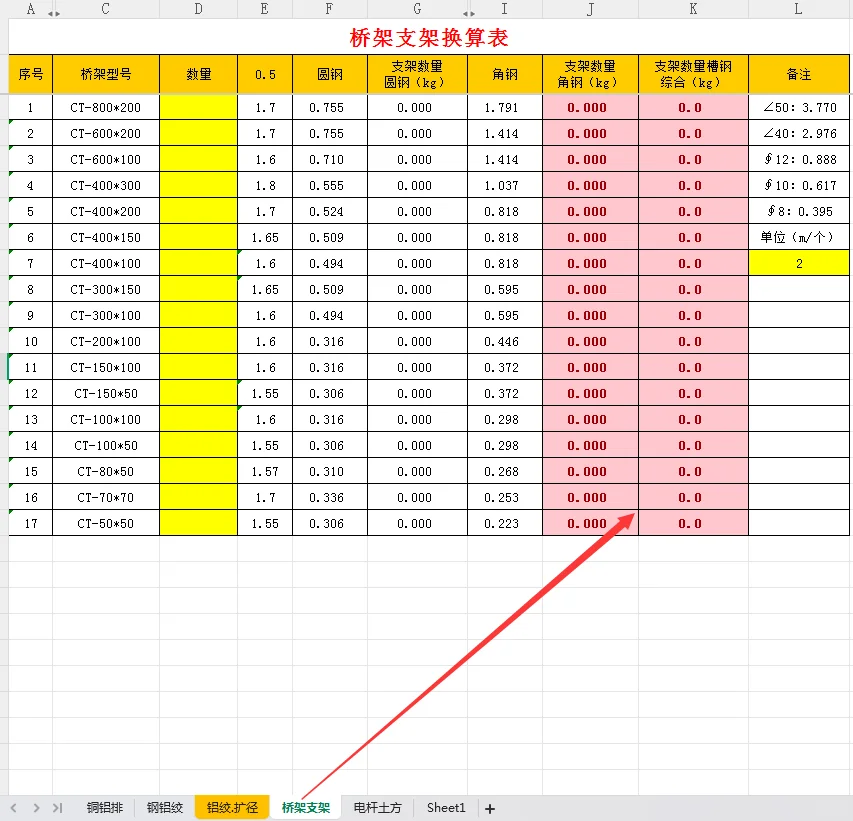Viewport: 853px width, 821px height.
Task: Click the yellow quantity cell for CT-800*200
Action: 199,107
